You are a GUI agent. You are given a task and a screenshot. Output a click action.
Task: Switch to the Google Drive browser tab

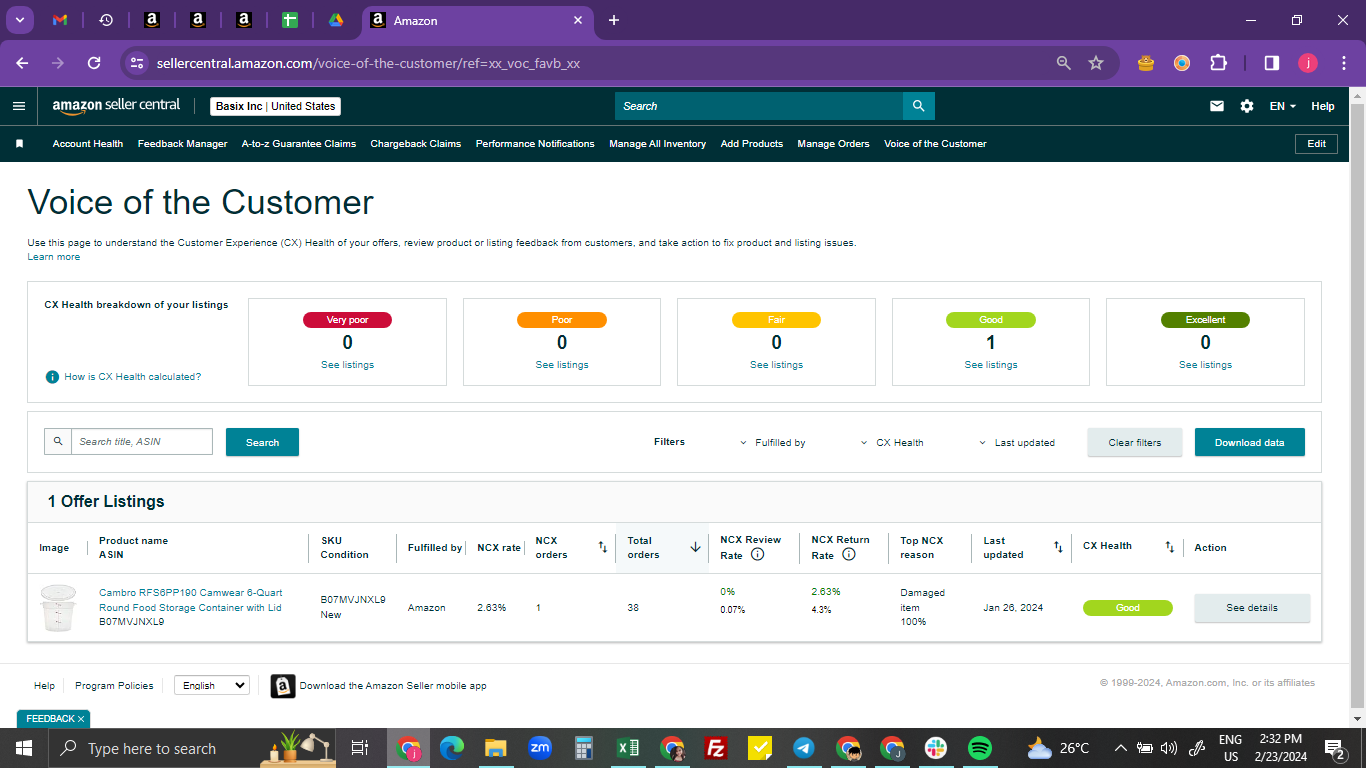(336, 20)
